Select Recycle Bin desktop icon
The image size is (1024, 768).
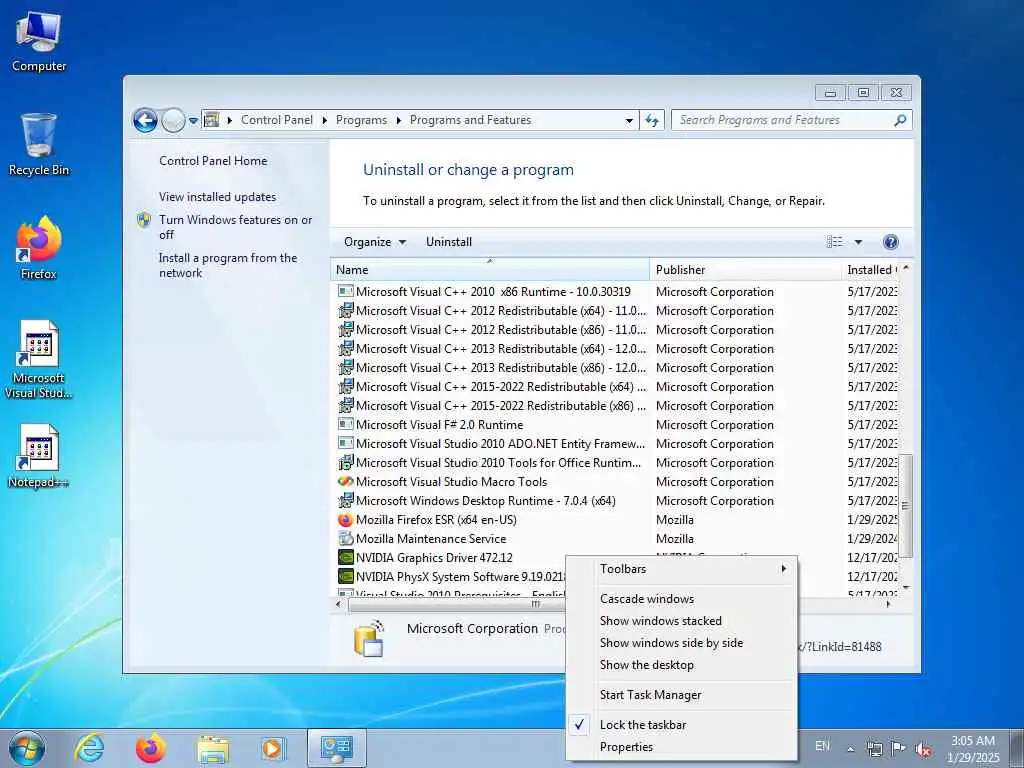coord(39,145)
